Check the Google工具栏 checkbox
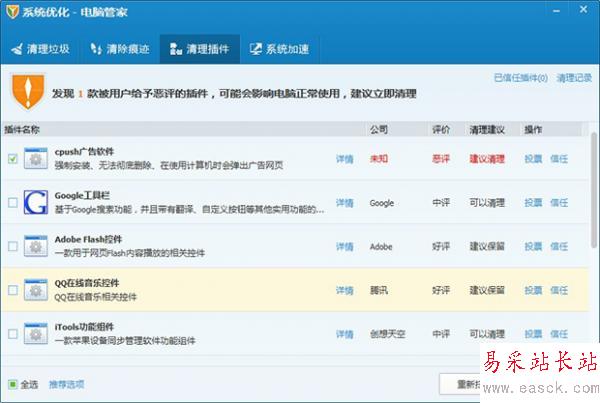This screenshot has width=600, height=403. pos(13,202)
